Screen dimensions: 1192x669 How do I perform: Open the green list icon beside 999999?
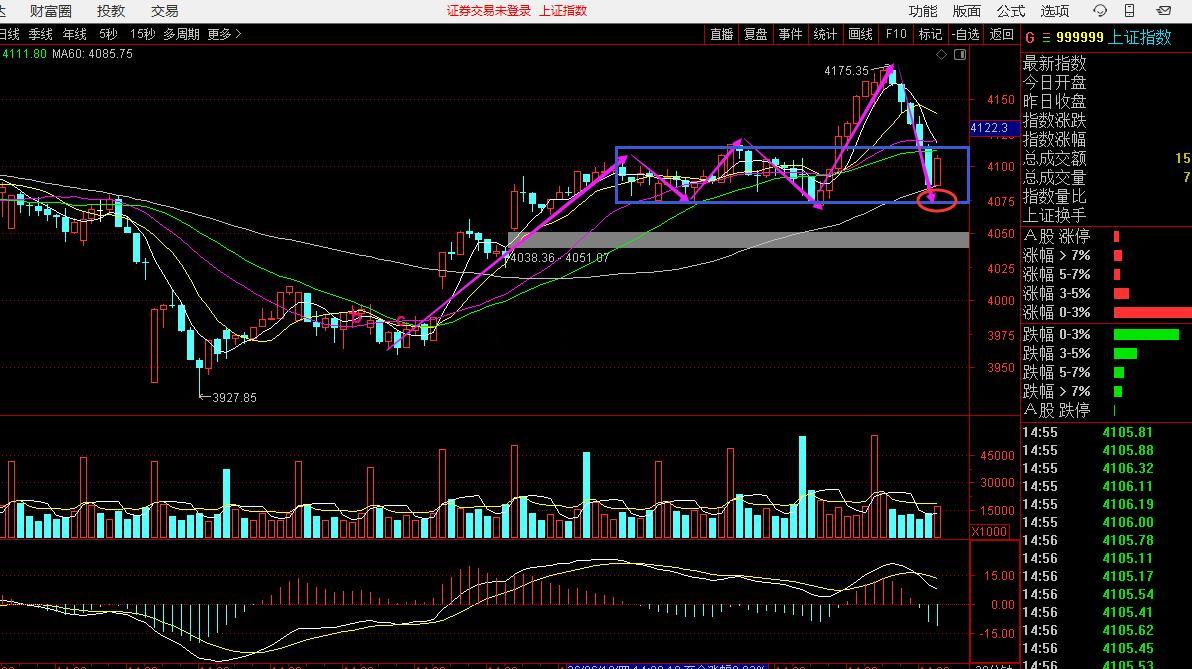[1046, 37]
